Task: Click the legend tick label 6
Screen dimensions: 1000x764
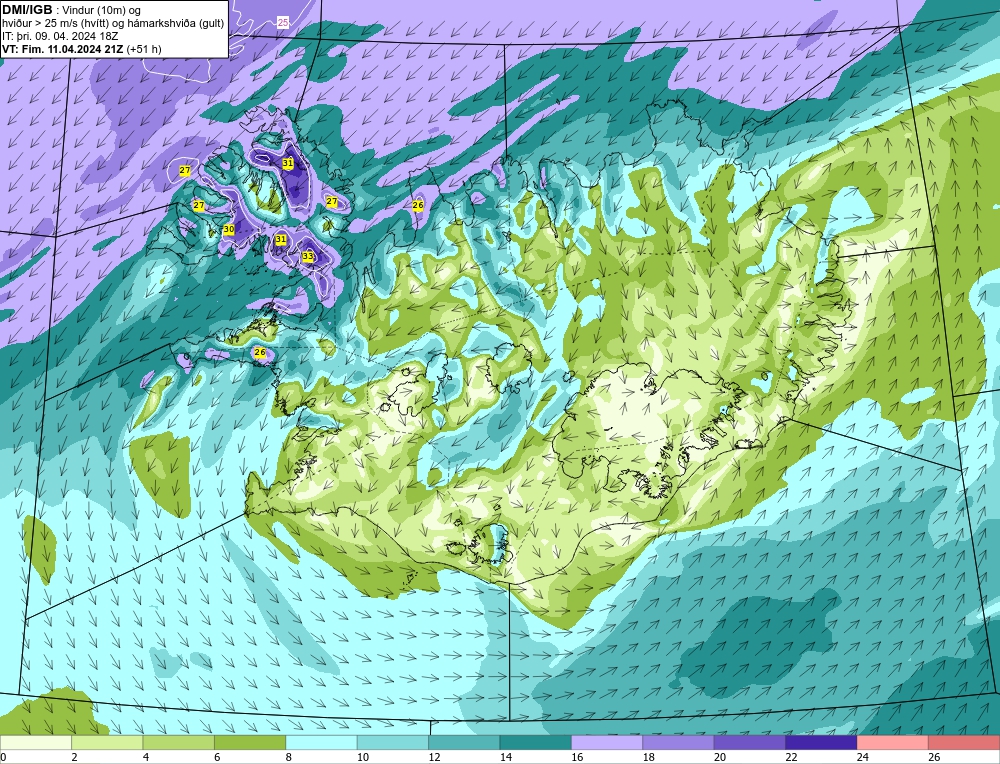Action: [217, 757]
